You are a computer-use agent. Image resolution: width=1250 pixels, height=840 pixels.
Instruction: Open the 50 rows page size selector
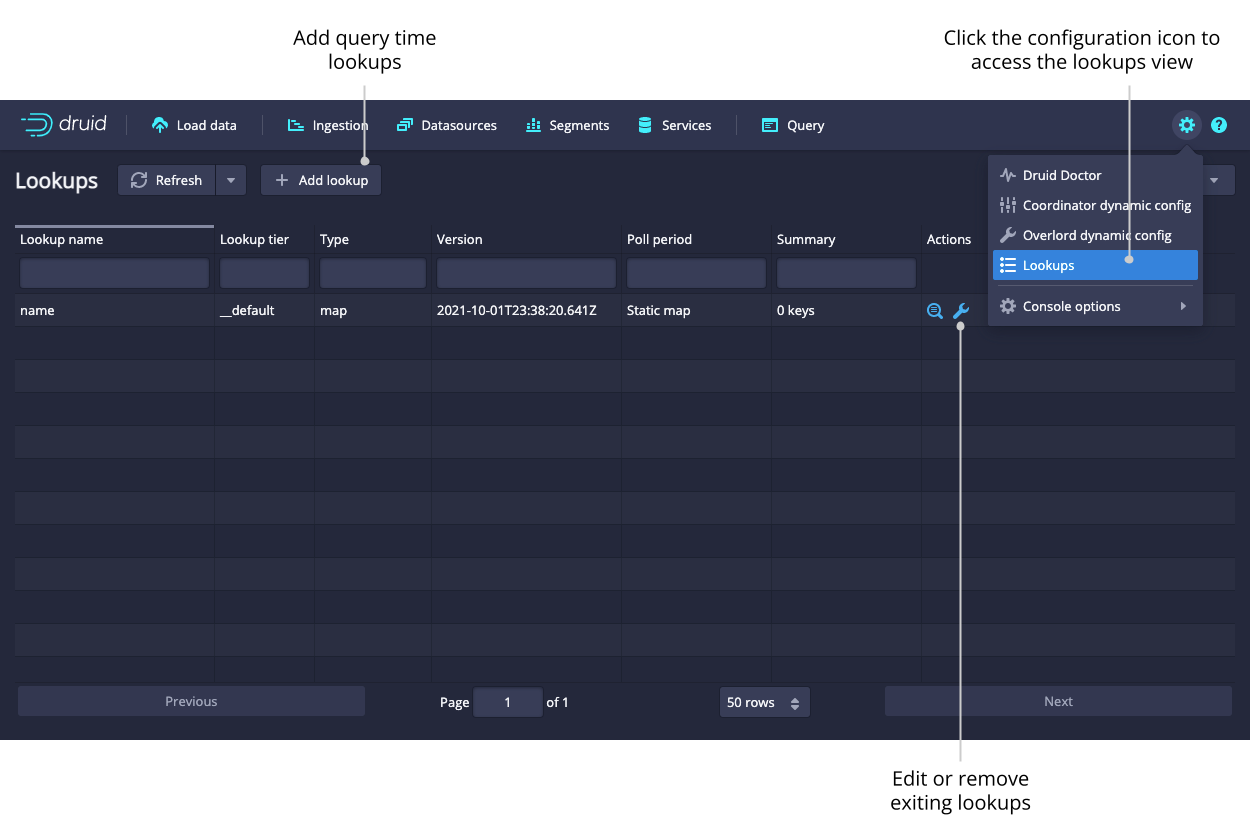click(764, 702)
